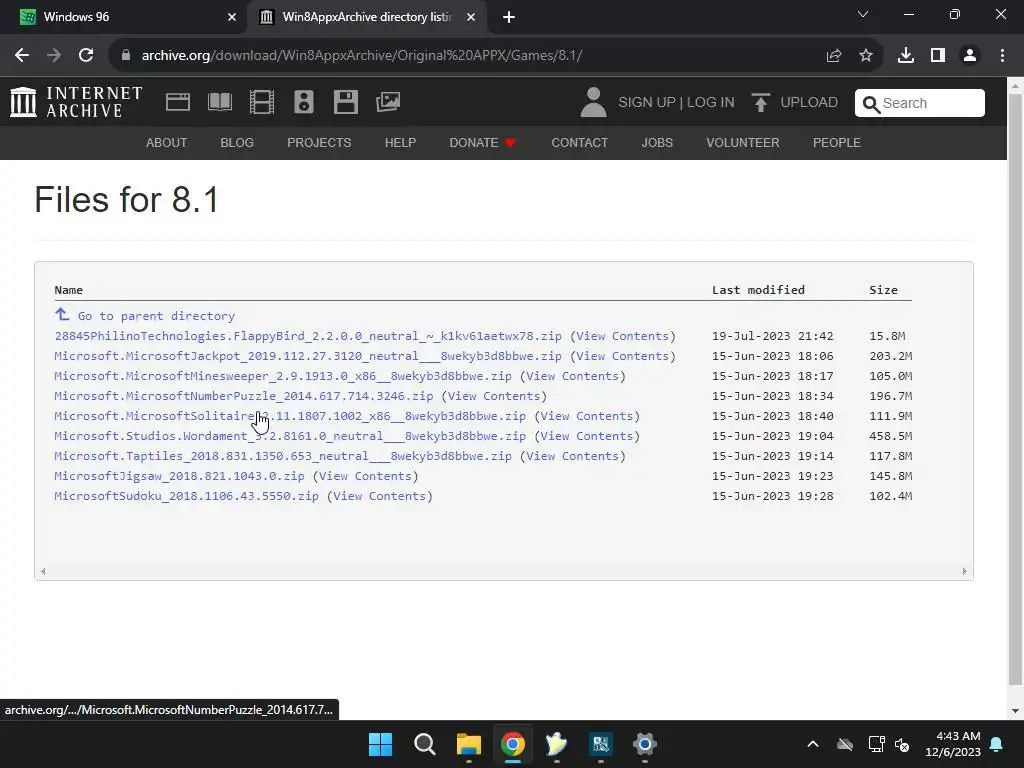
Task: Click the address bar URL
Action: point(362,56)
